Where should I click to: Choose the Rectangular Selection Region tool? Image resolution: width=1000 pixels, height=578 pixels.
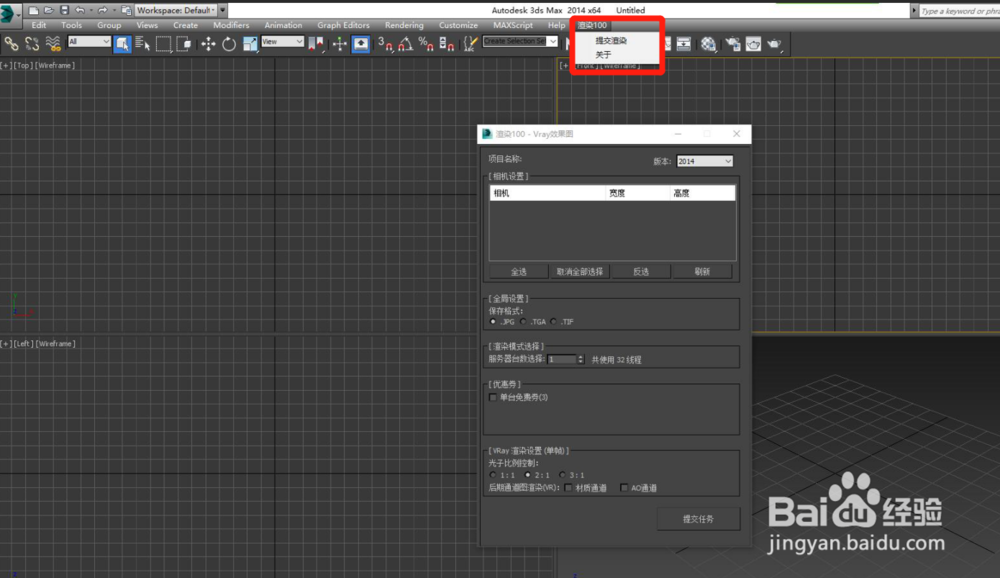tap(163, 43)
